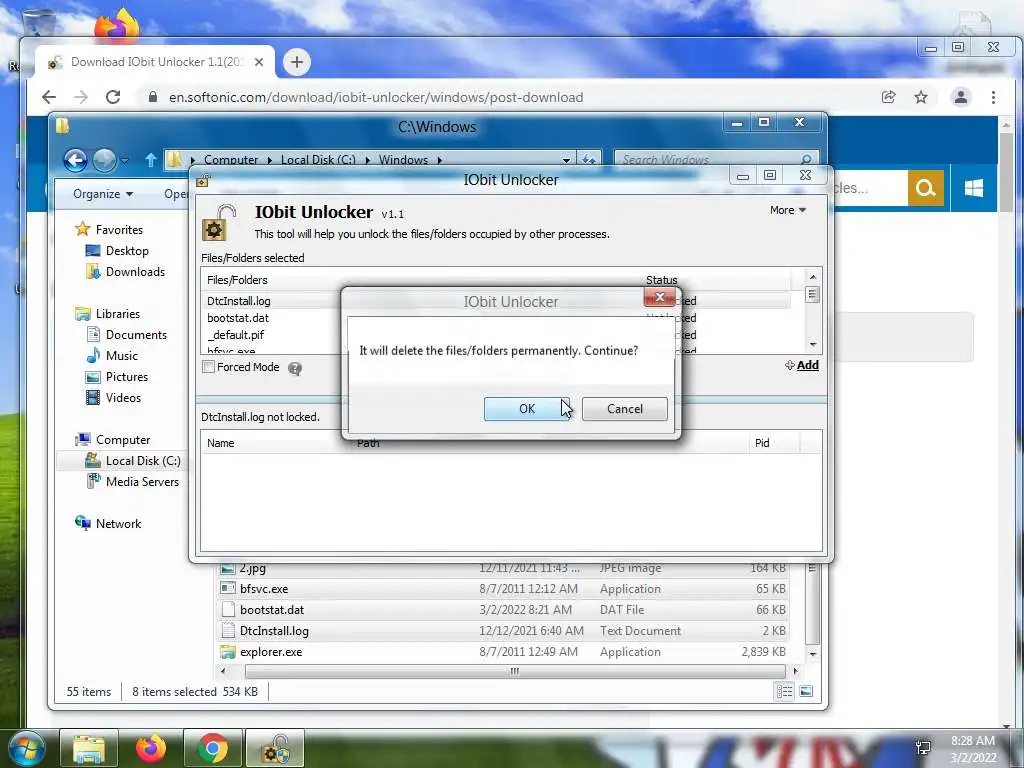Select bootstat.dat in the Explorer file list

[272, 610]
